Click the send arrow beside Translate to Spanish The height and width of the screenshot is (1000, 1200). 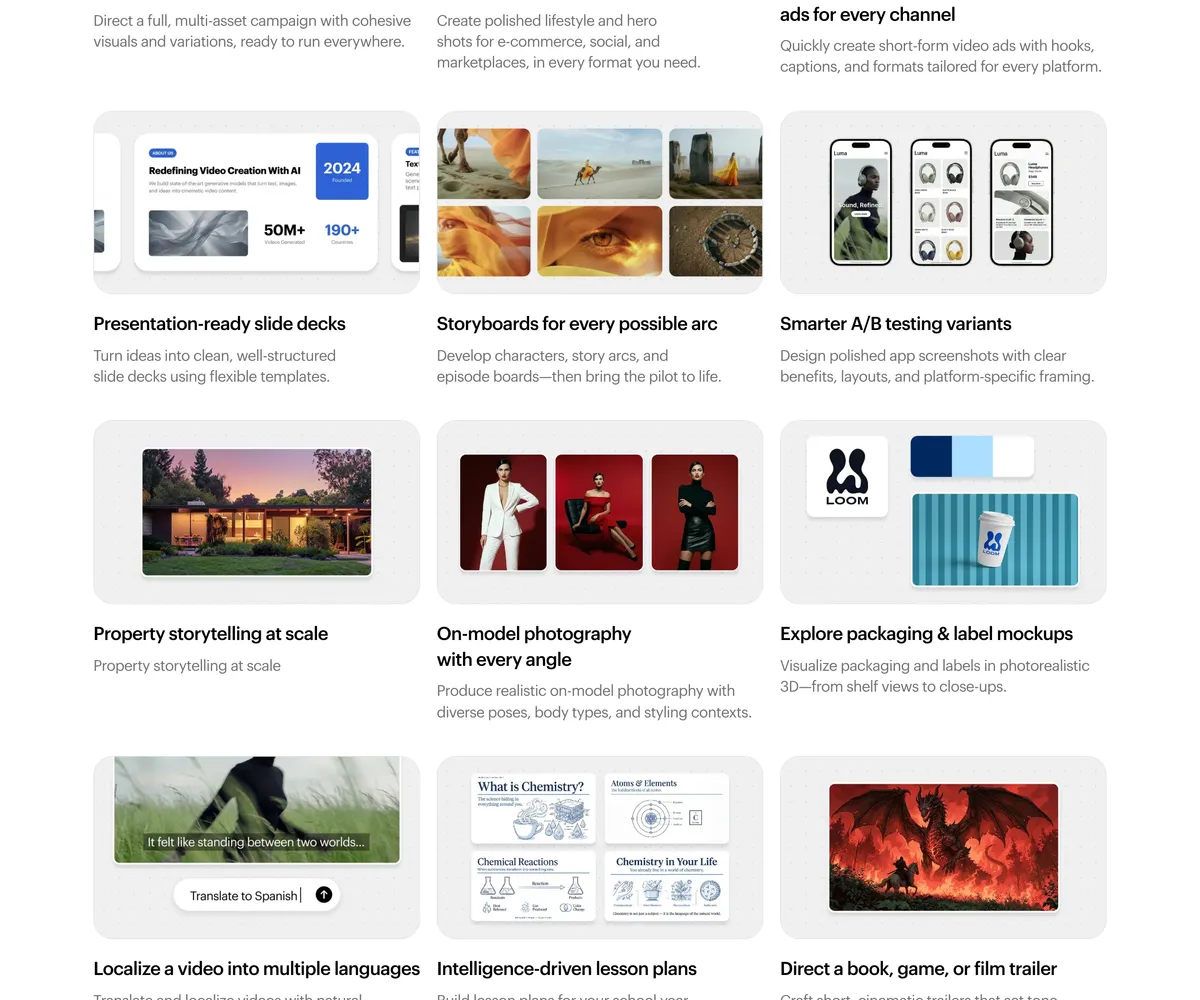click(324, 895)
